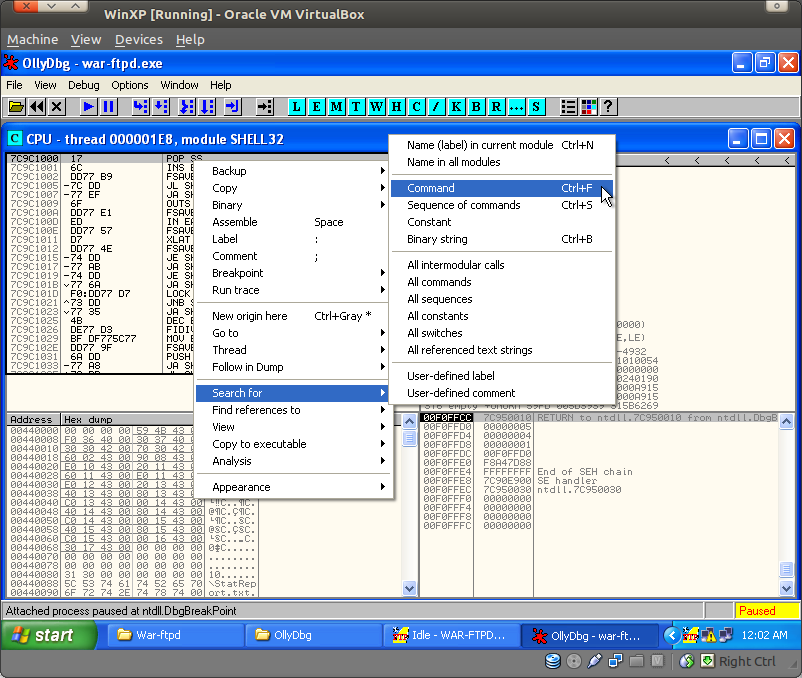Show Breakpoints with B button
This screenshot has width=802, height=678.
476,107
